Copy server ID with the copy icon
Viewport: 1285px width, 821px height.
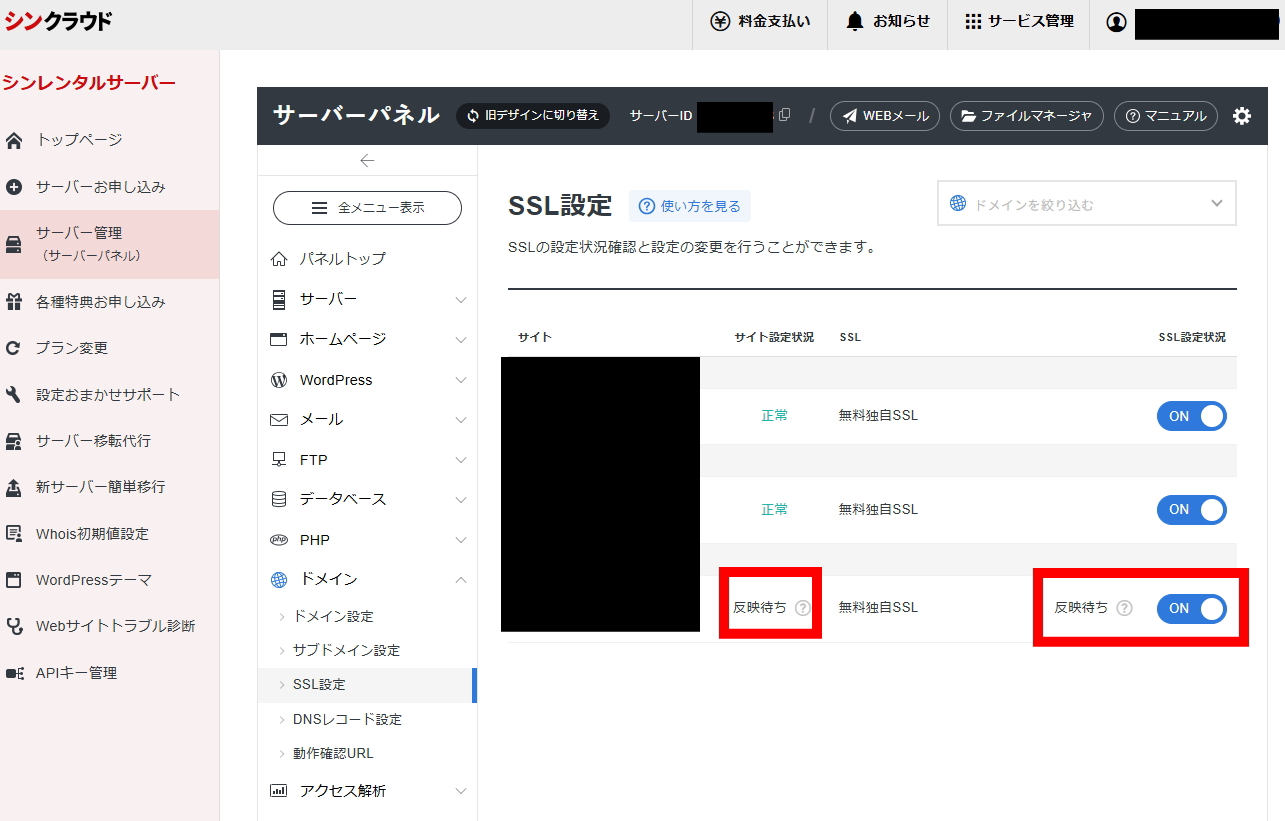coord(784,115)
